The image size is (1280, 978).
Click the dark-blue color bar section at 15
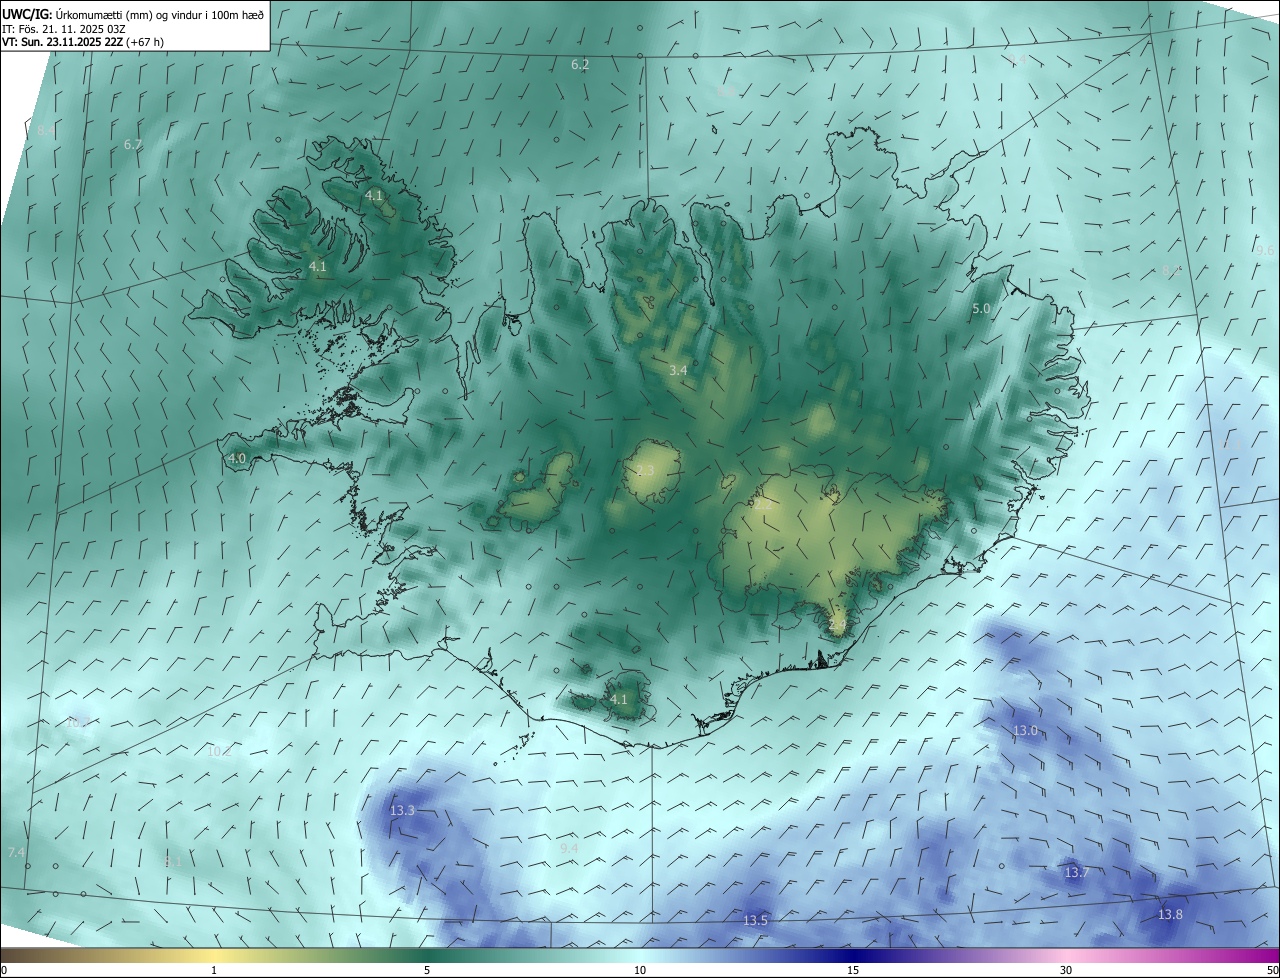click(853, 955)
